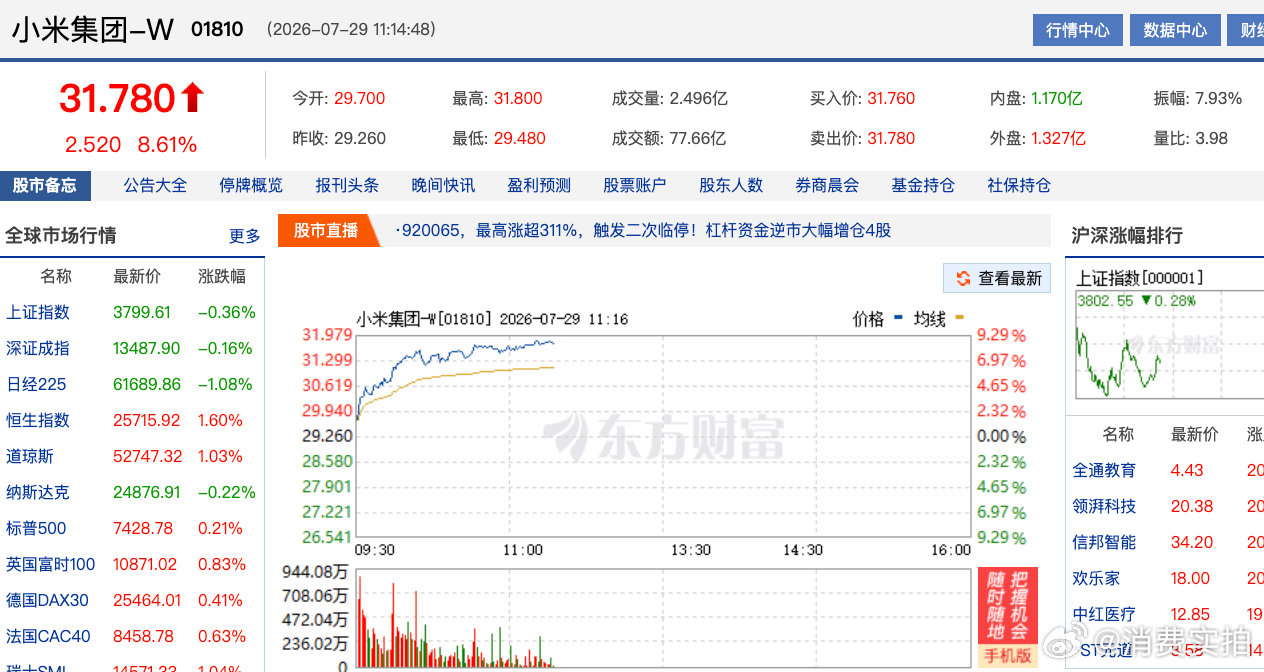Open the 道琼斯 link

tap(30, 456)
